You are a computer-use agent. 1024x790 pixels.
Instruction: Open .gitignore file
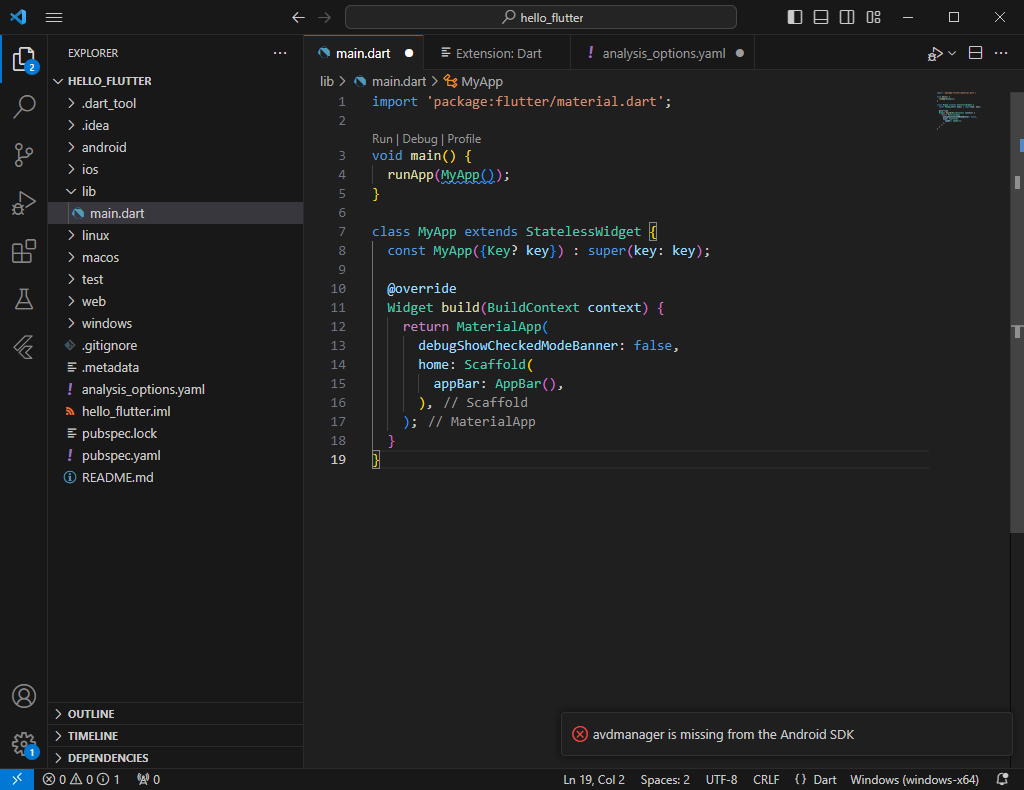pyautogui.click(x=176, y=345)
